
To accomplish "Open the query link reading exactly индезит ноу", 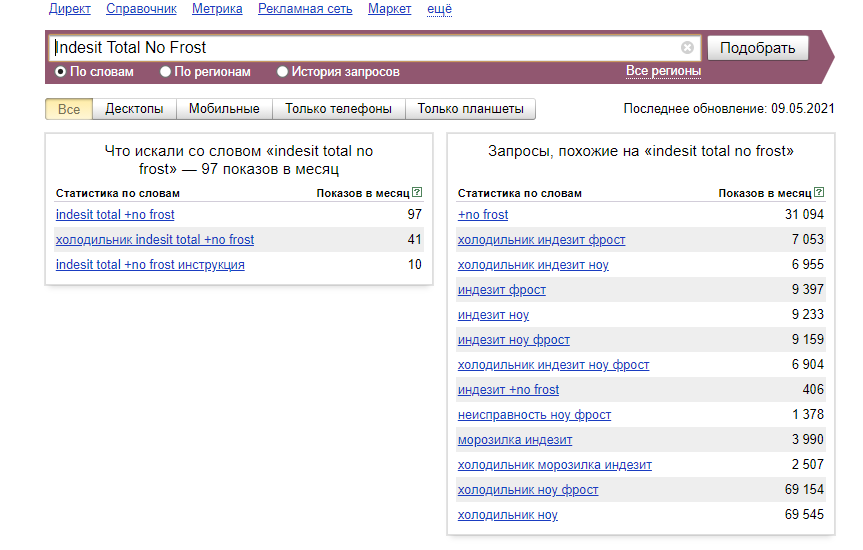I will click(x=493, y=315).
